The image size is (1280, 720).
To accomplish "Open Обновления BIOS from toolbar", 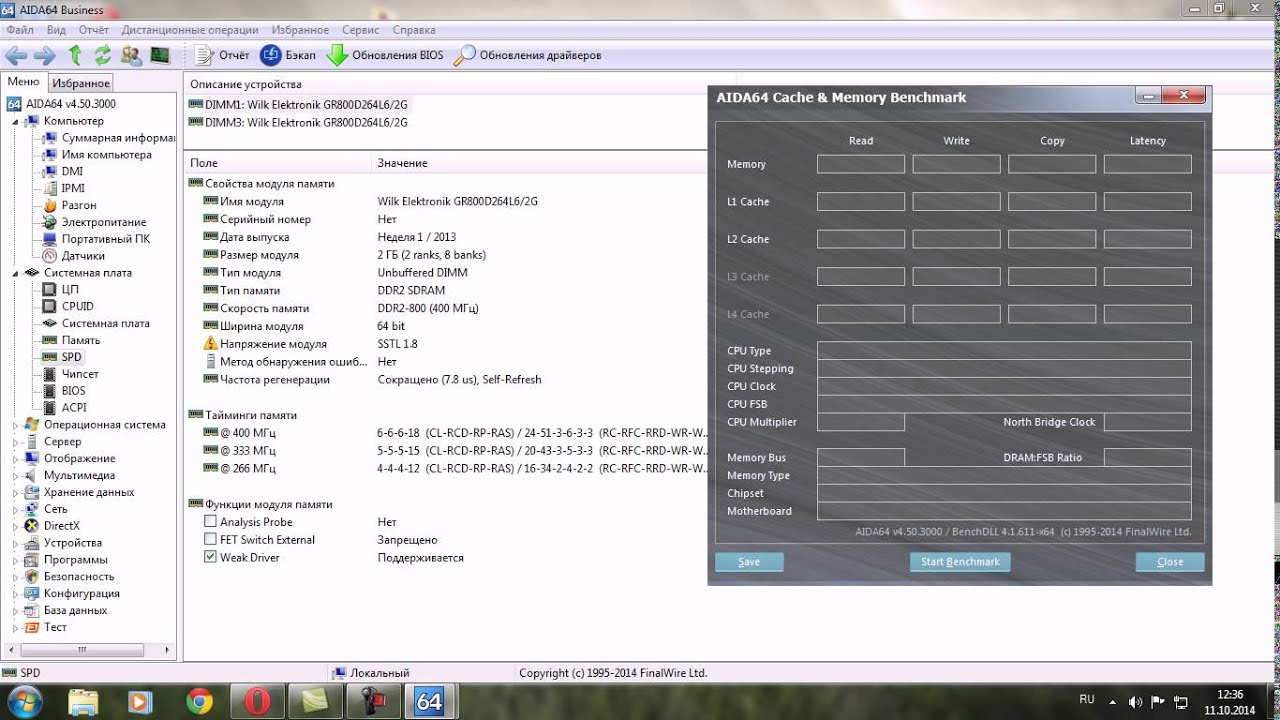I will 385,55.
